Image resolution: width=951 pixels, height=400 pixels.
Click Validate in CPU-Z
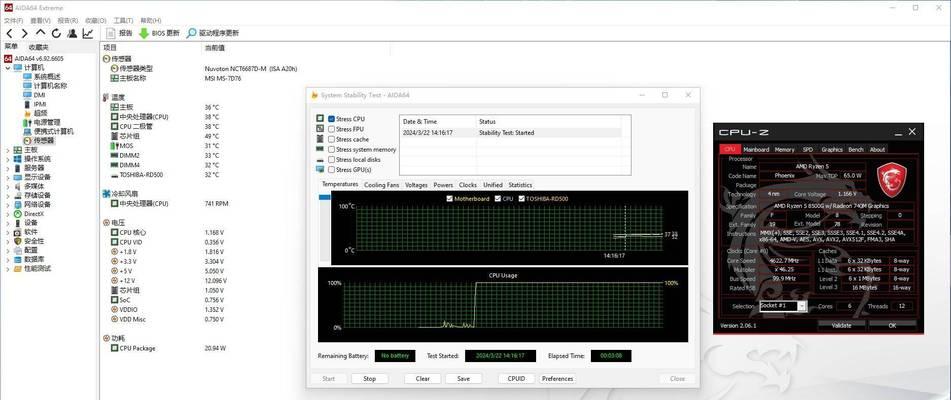tap(841, 325)
